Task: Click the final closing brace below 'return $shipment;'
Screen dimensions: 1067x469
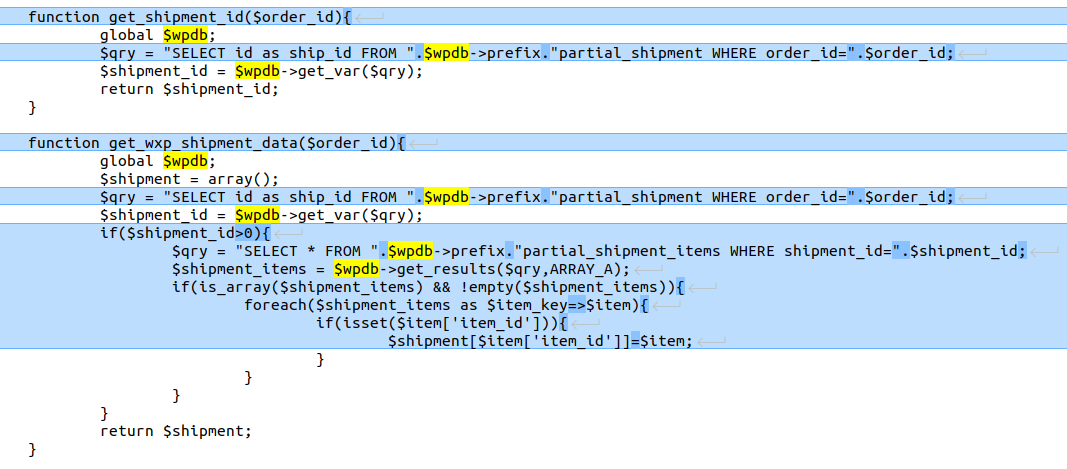Action: [33, 449]
